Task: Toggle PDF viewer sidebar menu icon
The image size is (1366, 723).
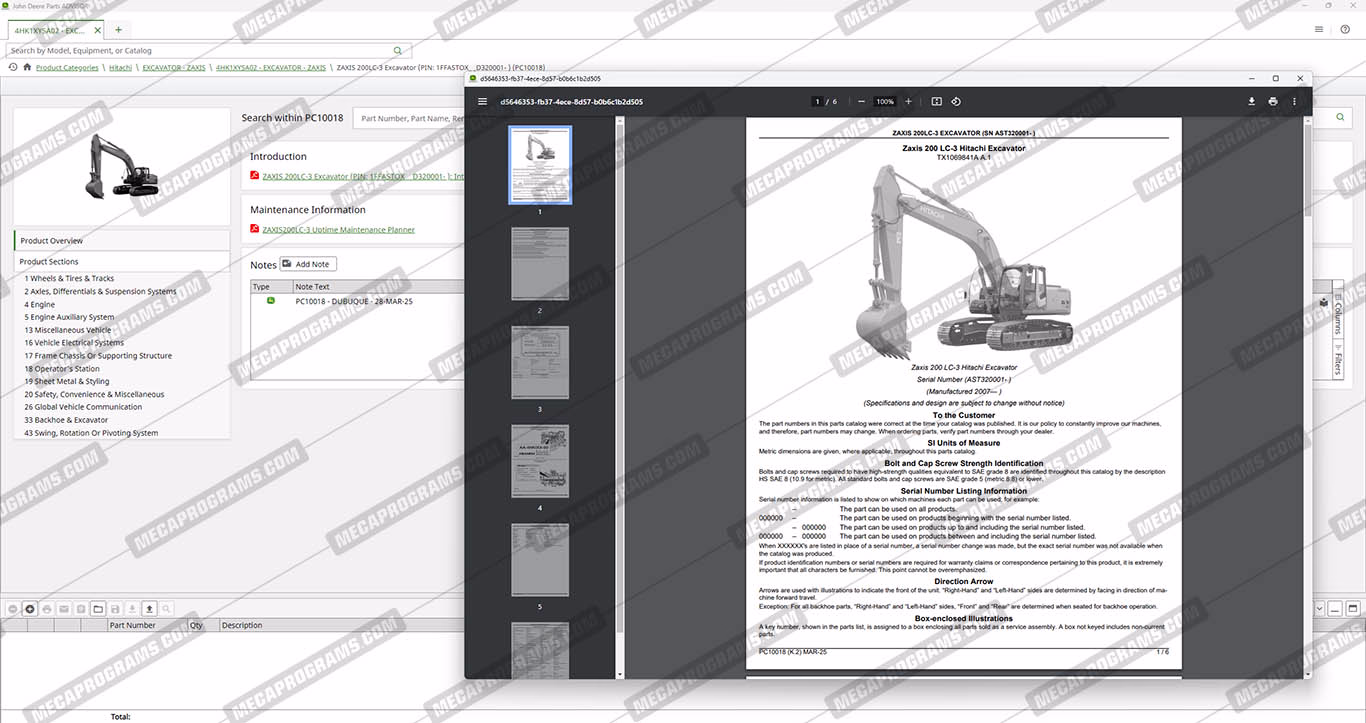Action: 482,101
